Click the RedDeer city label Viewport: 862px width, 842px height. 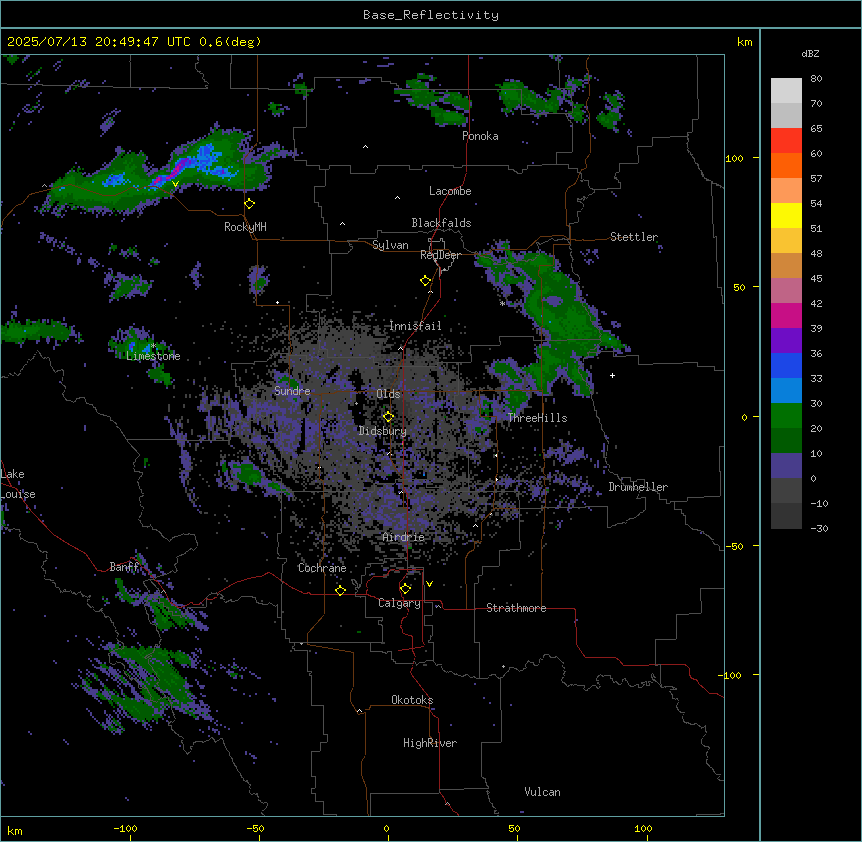click(x=440, y=255)
